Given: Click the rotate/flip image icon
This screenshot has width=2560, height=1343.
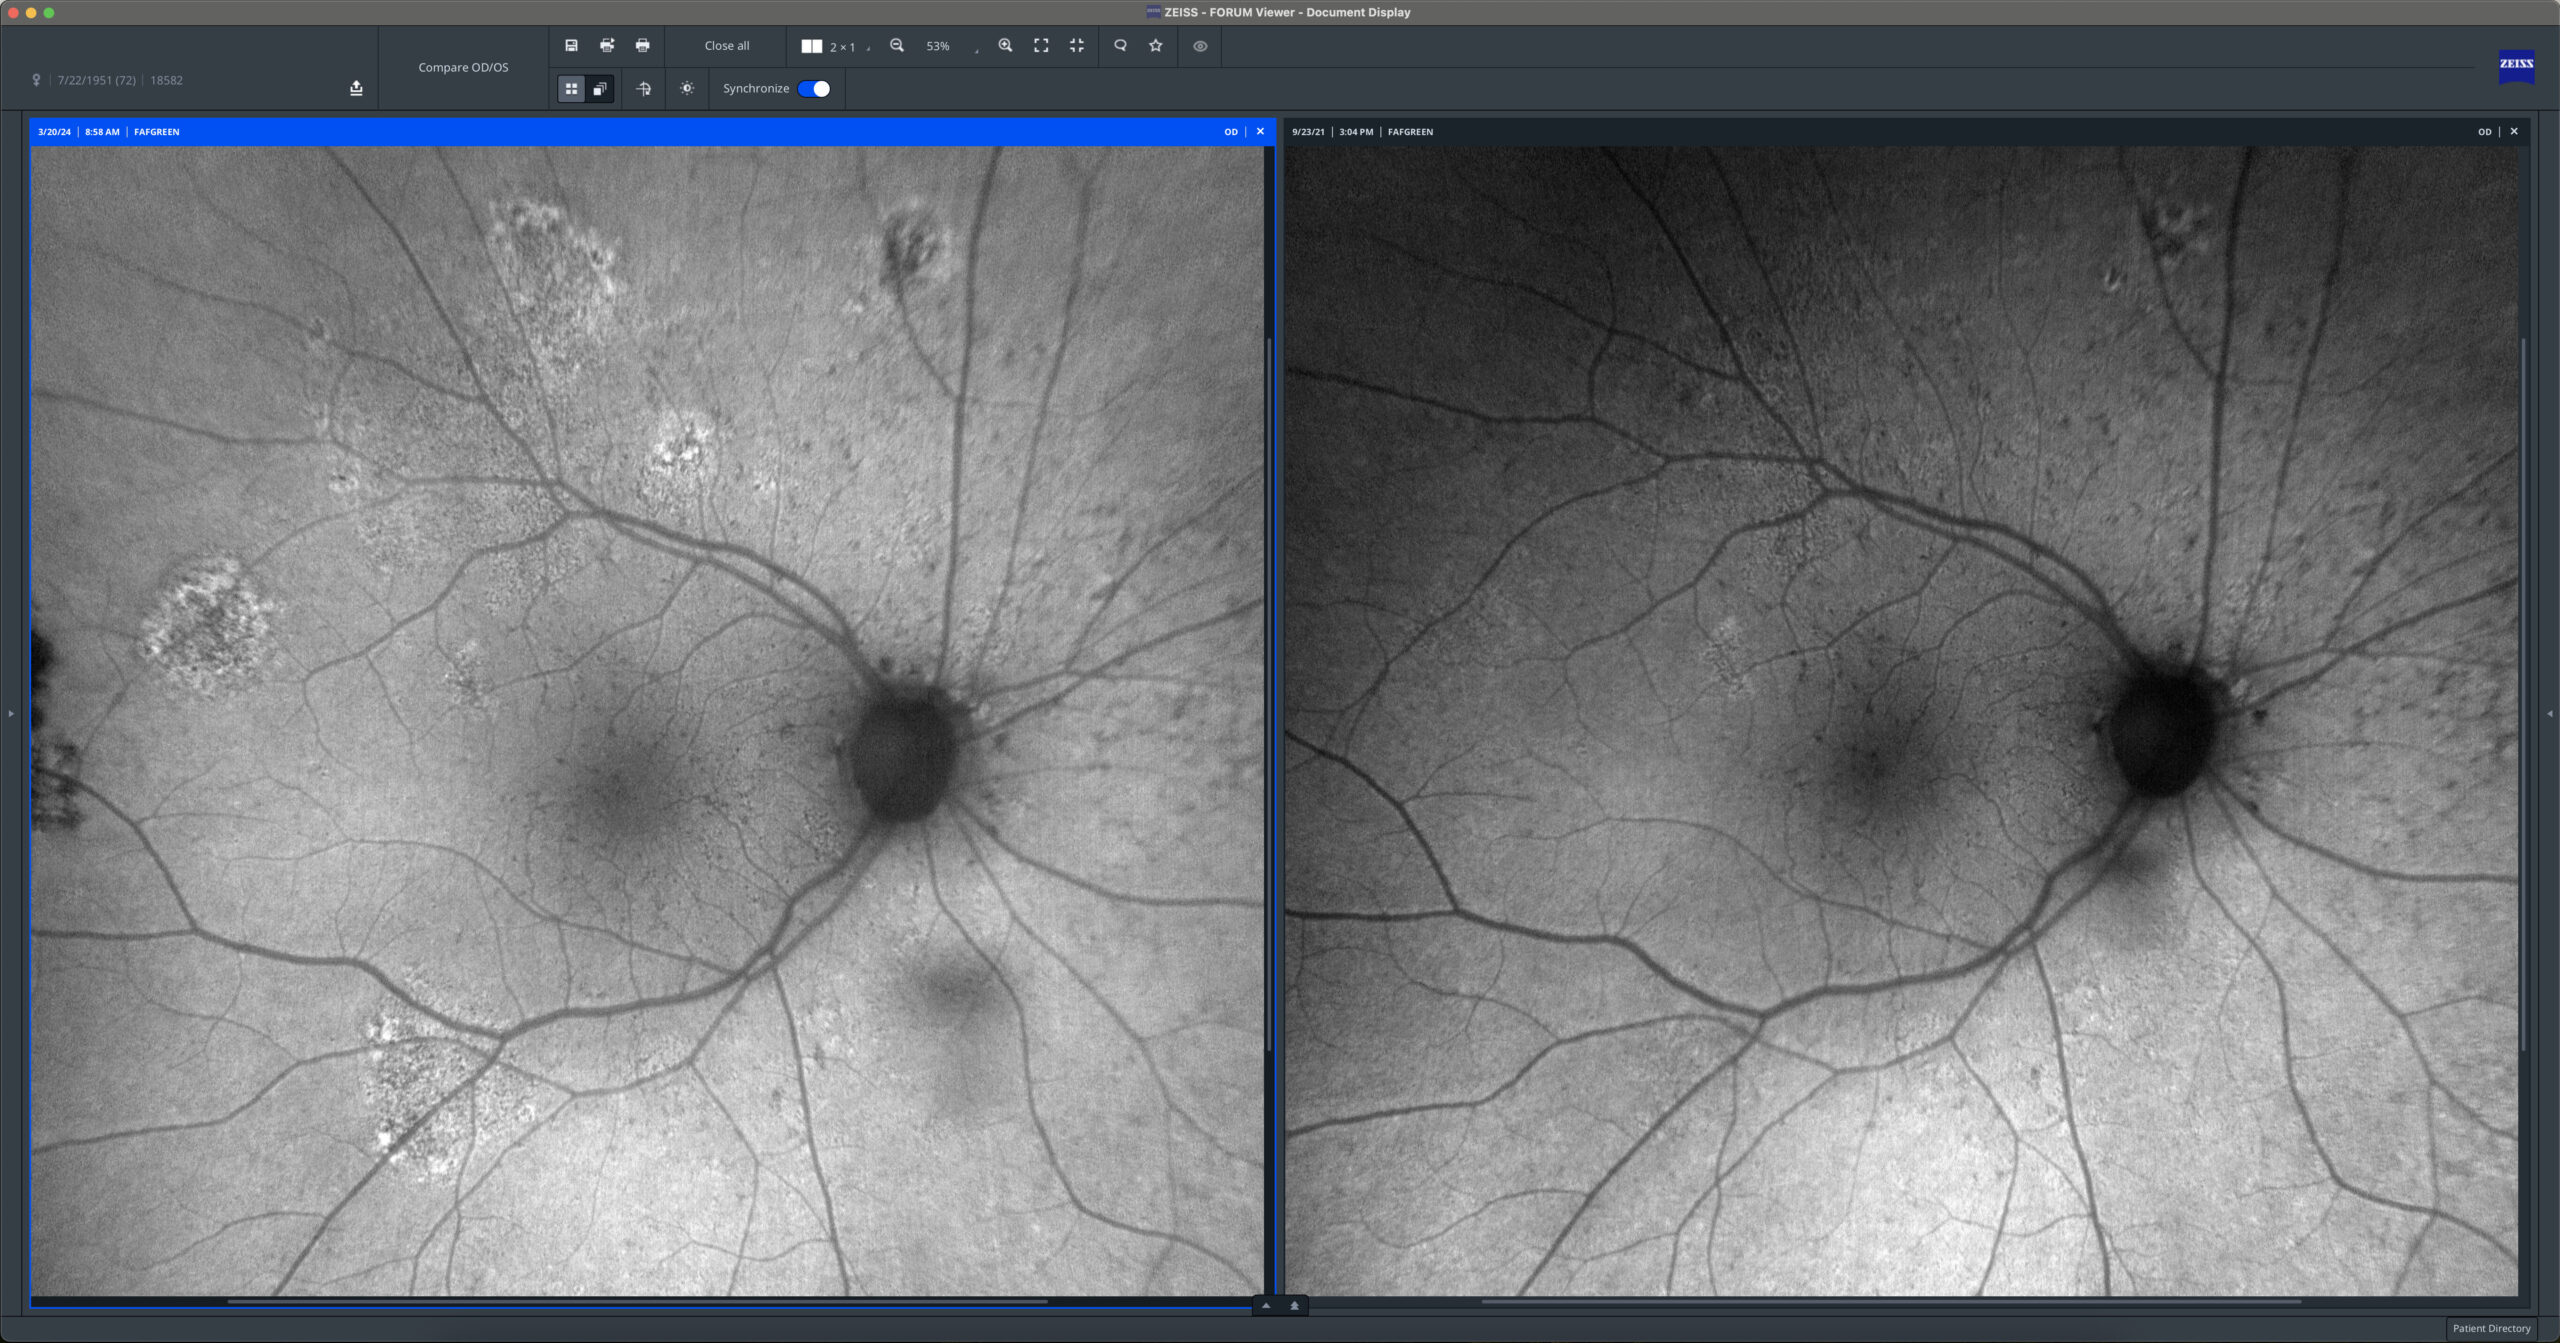Looking at the screenshot, I should click(643, 89).
